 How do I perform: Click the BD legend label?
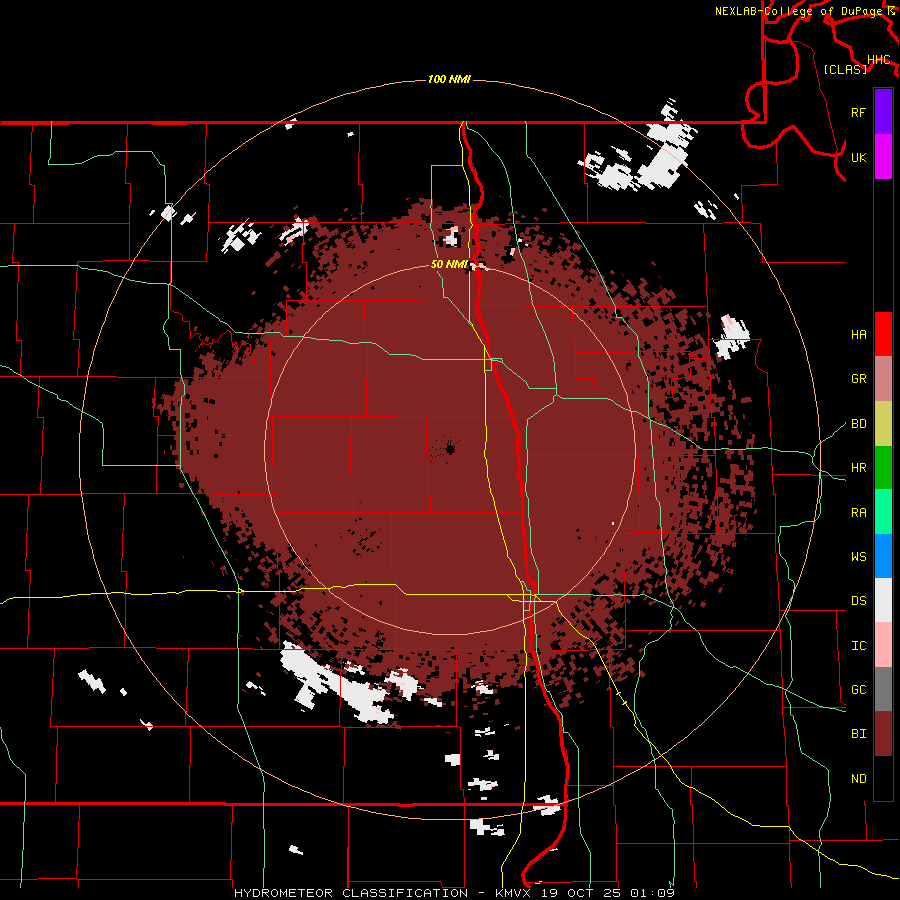point(858,424)
